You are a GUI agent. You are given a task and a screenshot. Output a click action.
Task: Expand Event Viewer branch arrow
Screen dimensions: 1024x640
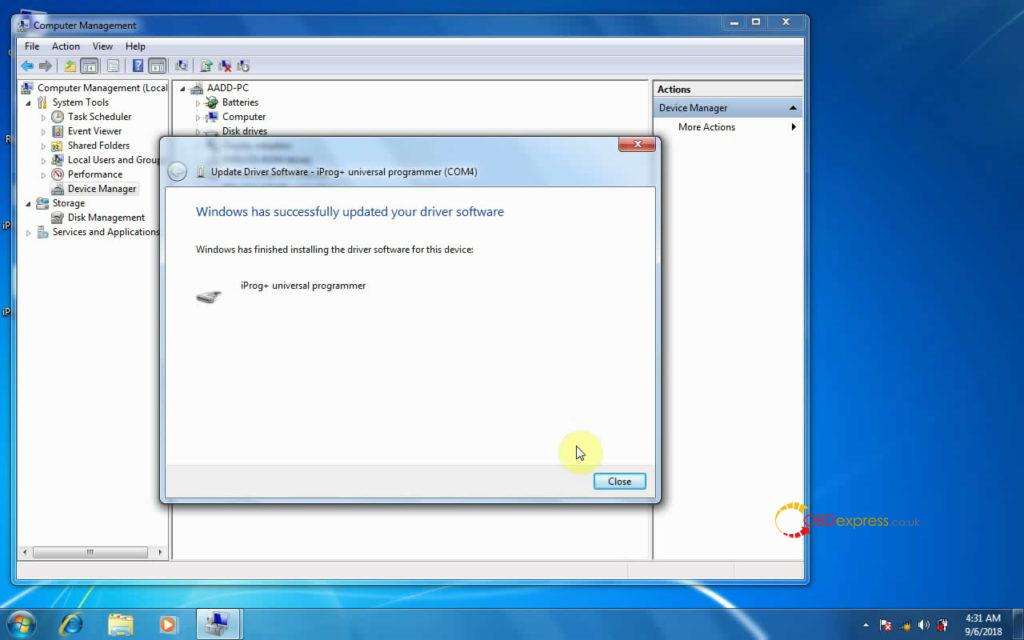44,131
